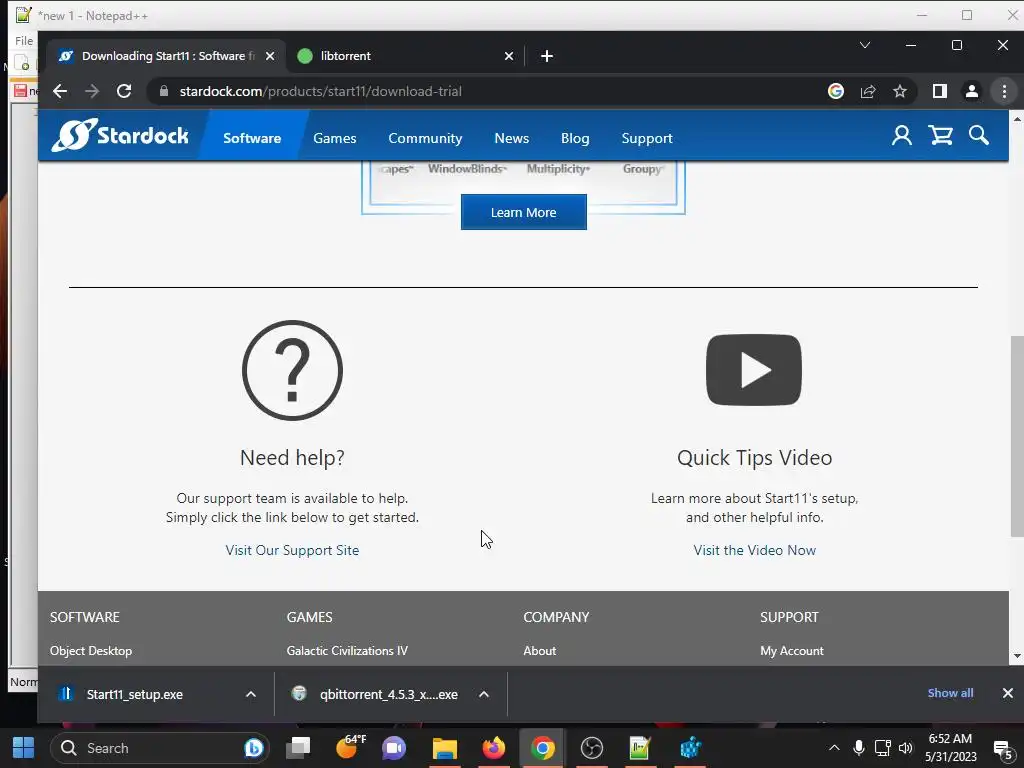1024x768 pixels.
Task: Close the downloads bar
Action: pos(1008,693)
